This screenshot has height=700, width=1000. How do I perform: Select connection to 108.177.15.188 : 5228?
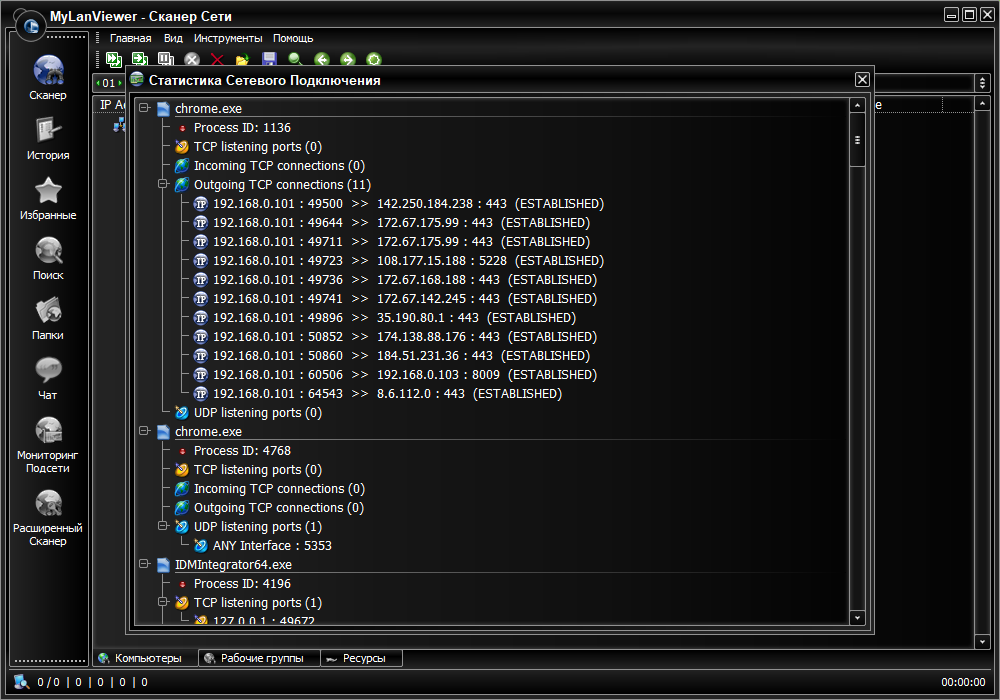[408, 261]
